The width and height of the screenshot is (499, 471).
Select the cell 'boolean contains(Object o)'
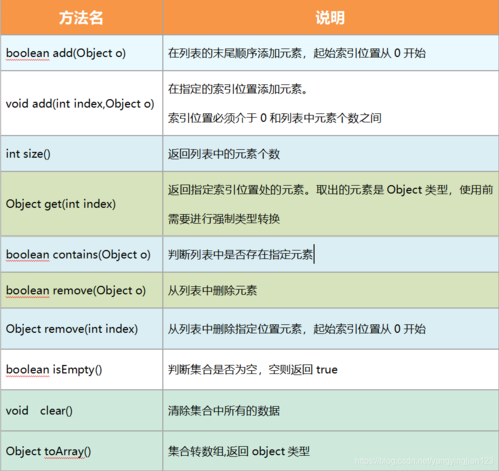pyautogui.click(x=82, y=255)
